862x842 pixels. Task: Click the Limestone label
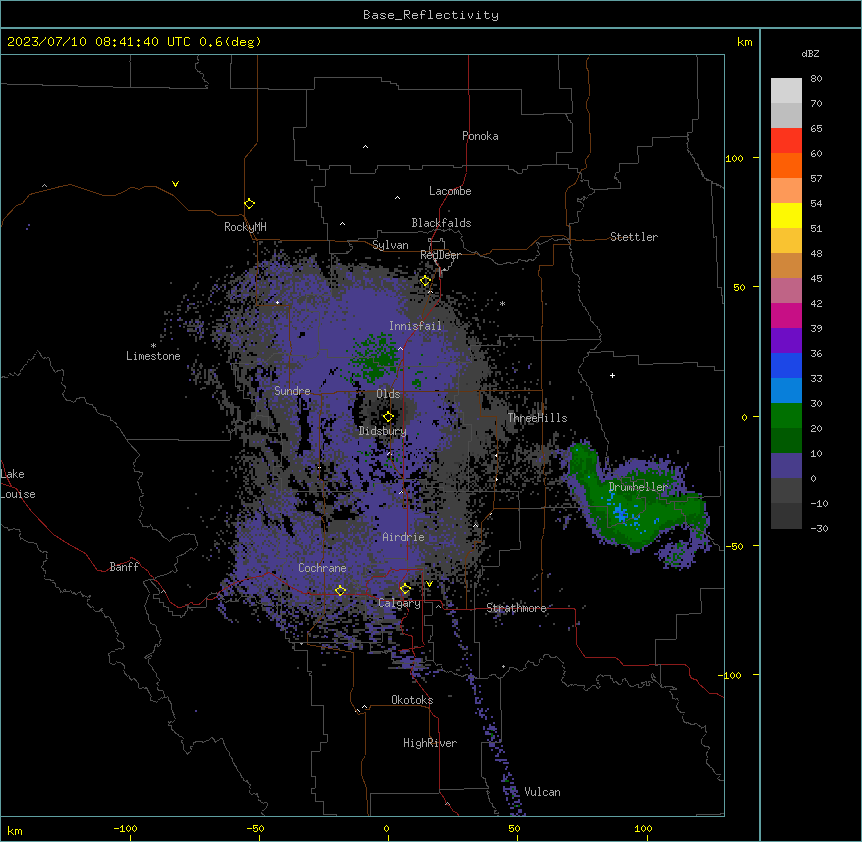pos(153,356)
